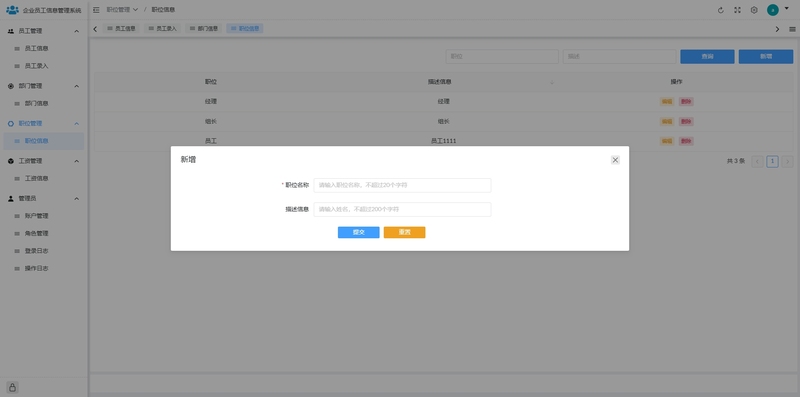Edit the 组长 row
Viewport: 800px width, 397px height.
tap(667, 121)
